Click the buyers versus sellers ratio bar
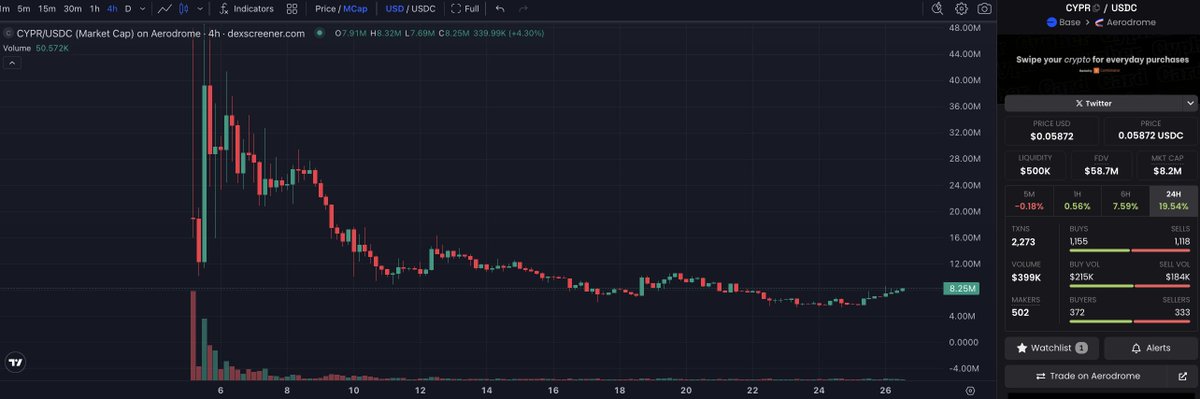1200x399 pixels. (x=1129, y=321)
